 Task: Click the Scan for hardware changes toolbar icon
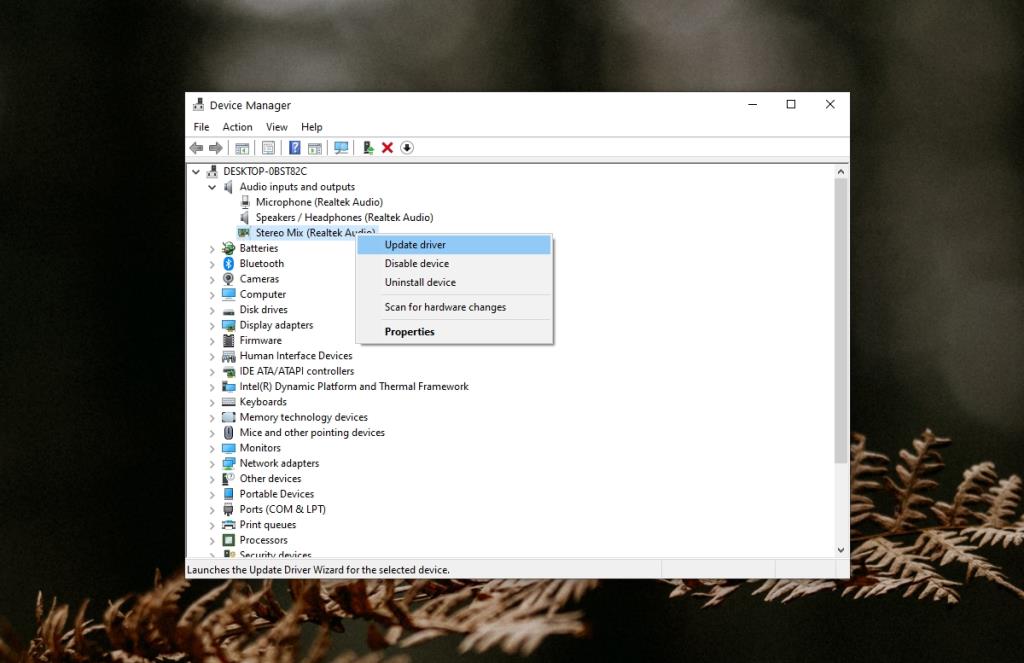343,147
